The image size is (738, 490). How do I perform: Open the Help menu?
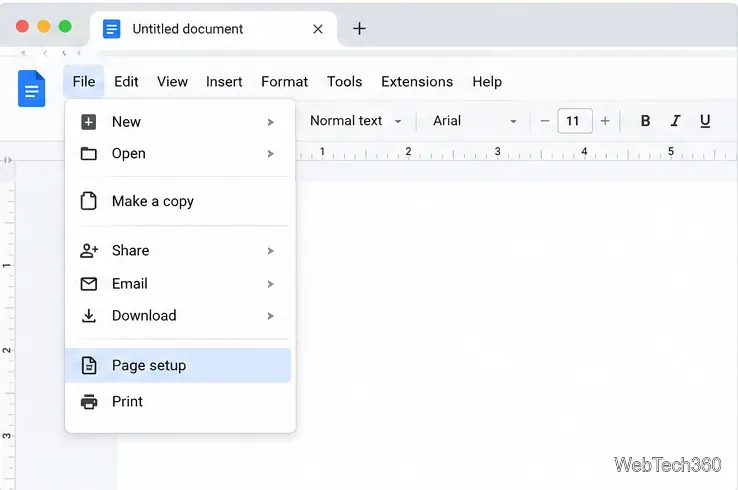pyautogui.click(x=487, y=81)
